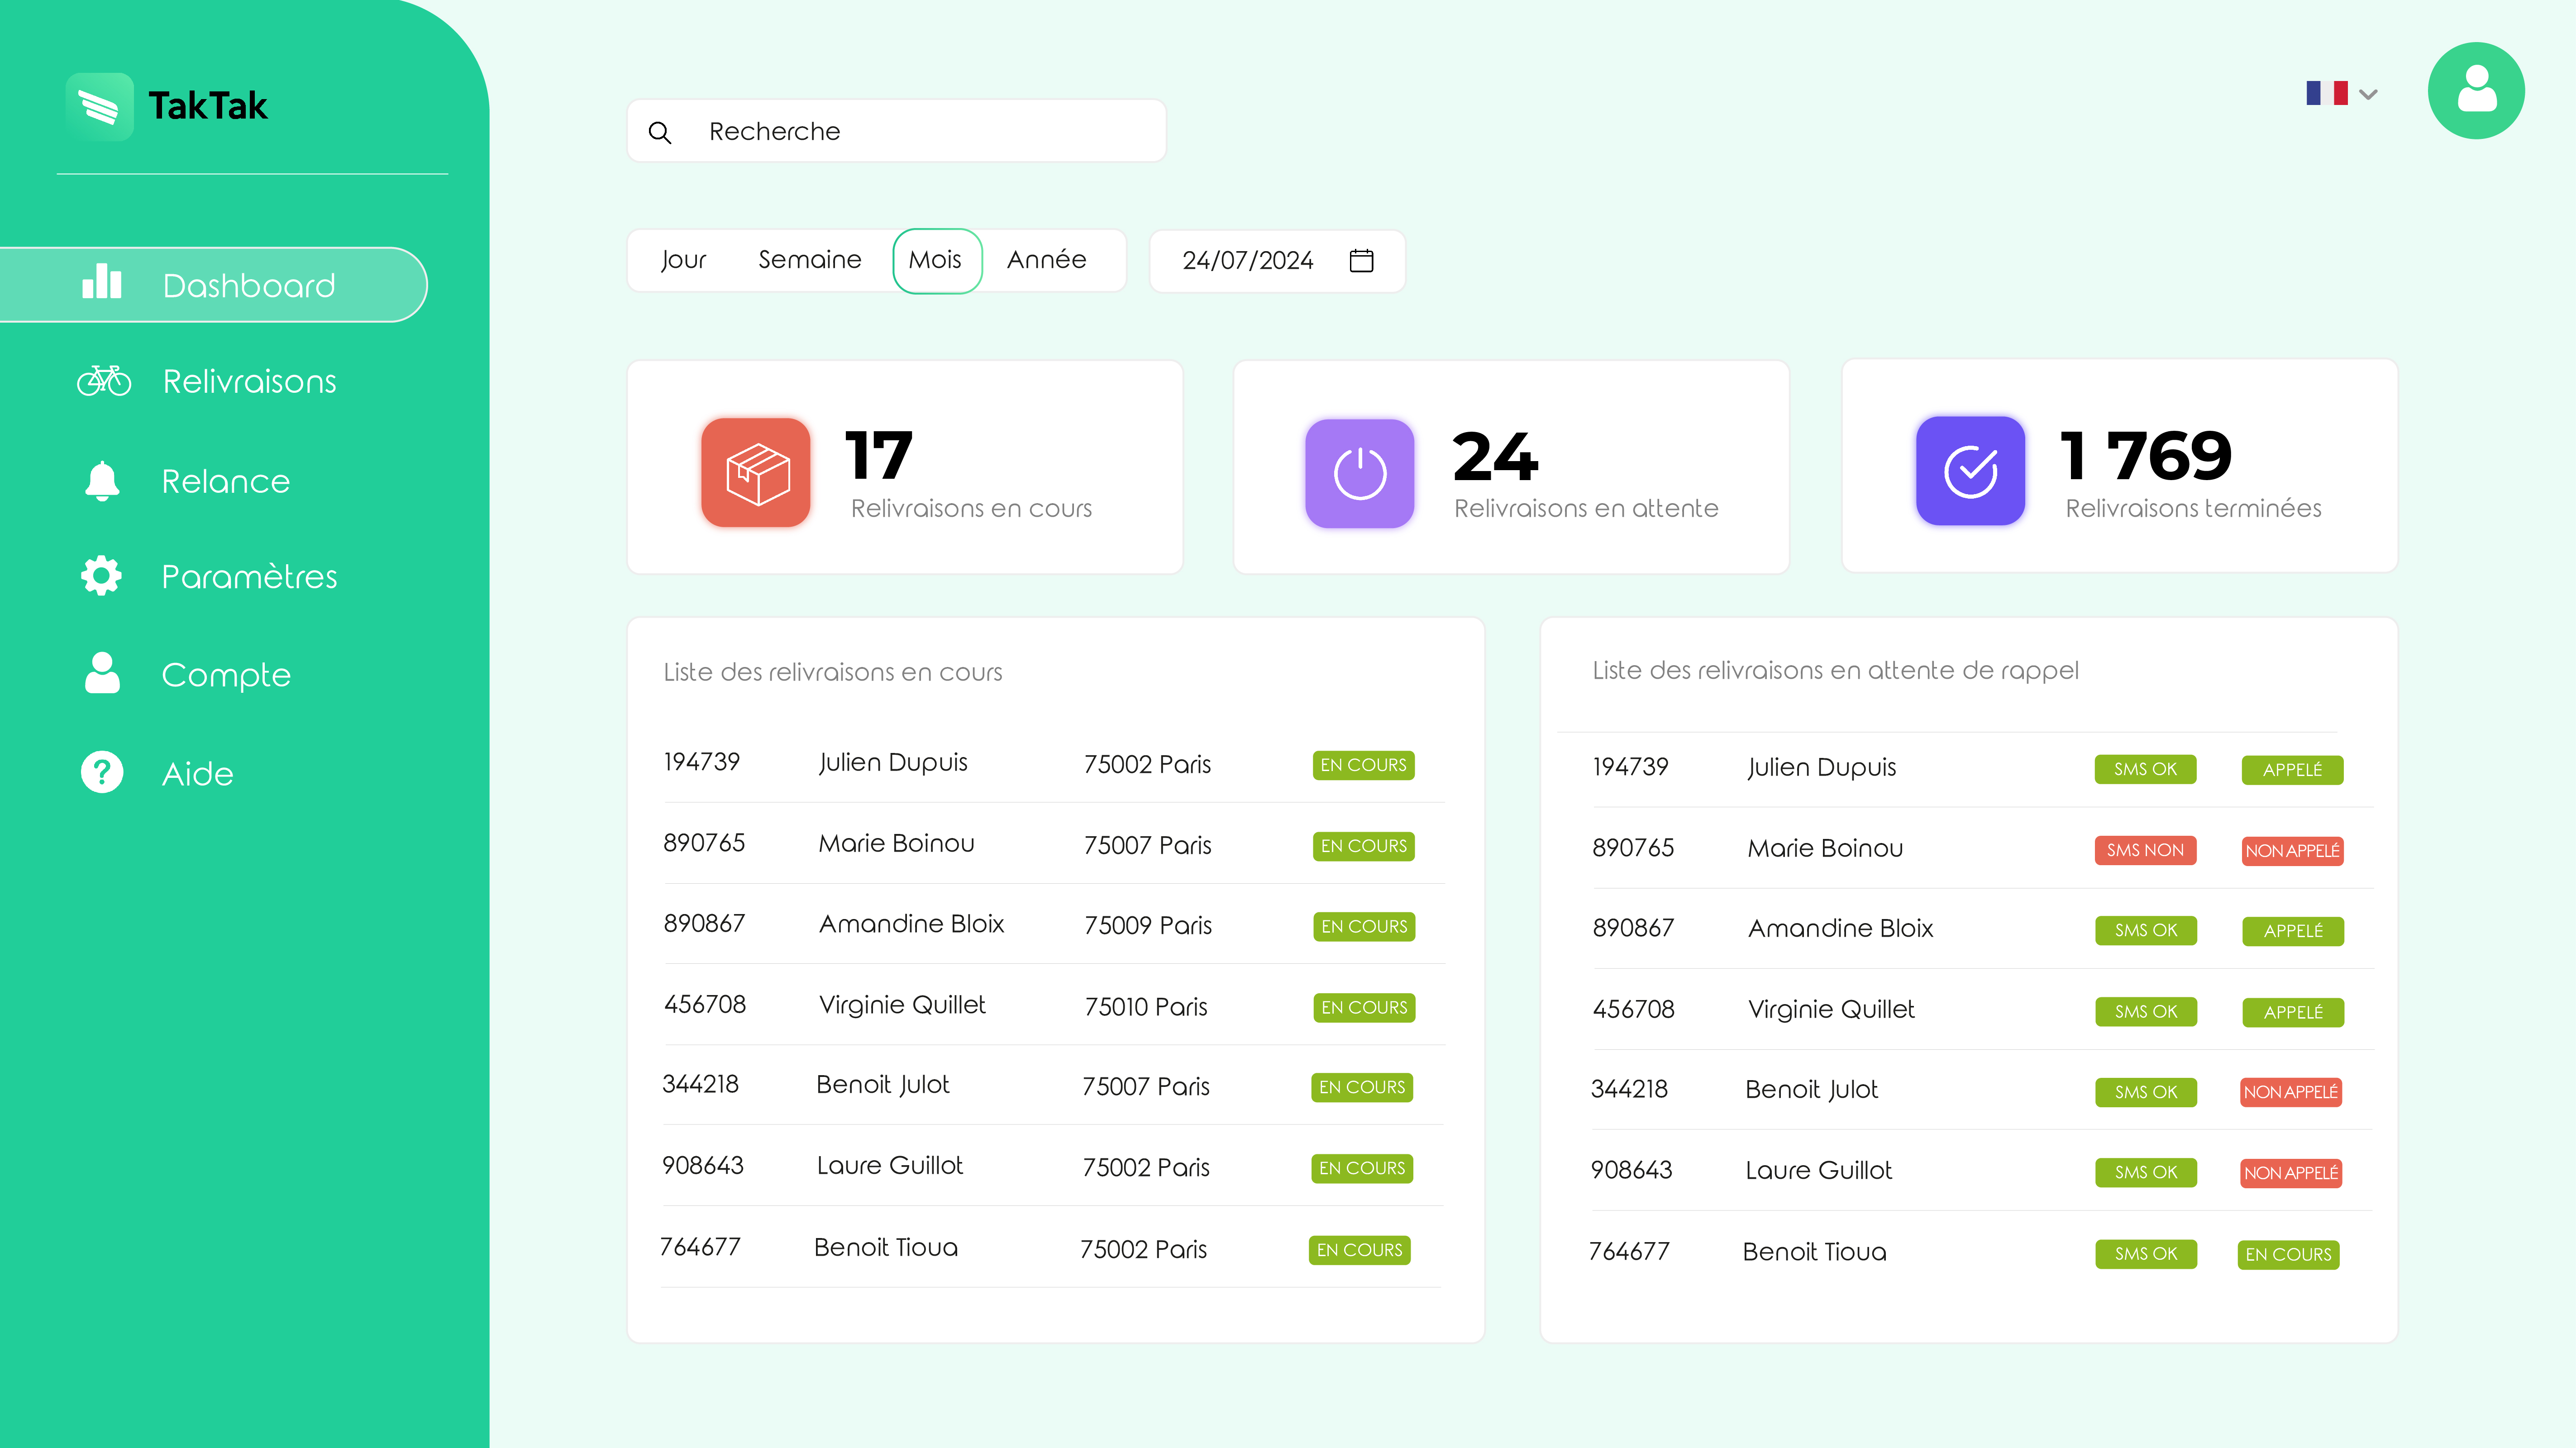Click 75010 Paris address cell

1146,1006
